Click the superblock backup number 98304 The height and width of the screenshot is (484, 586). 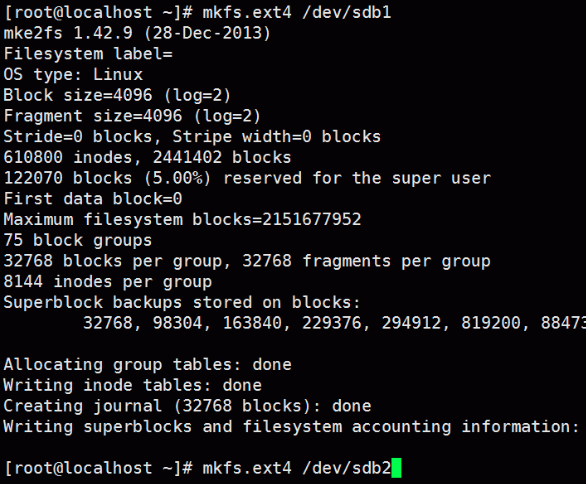click(x=178, y=323)
